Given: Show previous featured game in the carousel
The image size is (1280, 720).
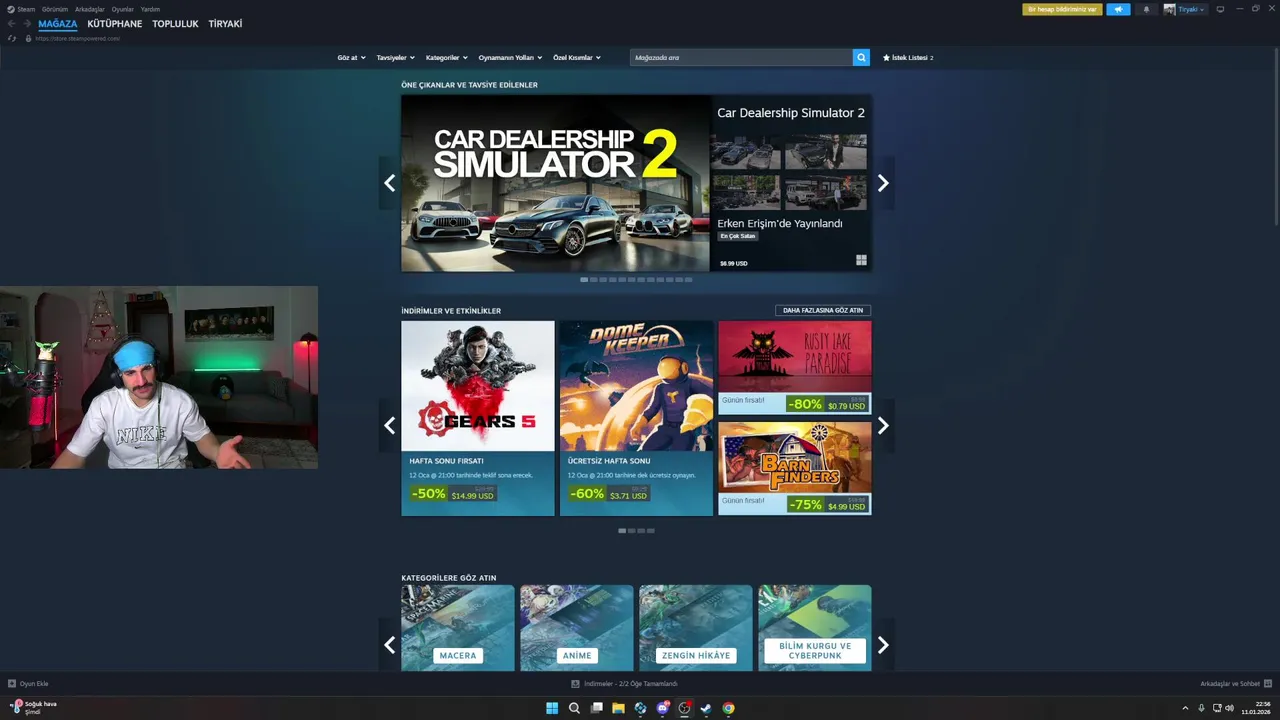Looking at the screenshot, I should (x=390, y=183).
